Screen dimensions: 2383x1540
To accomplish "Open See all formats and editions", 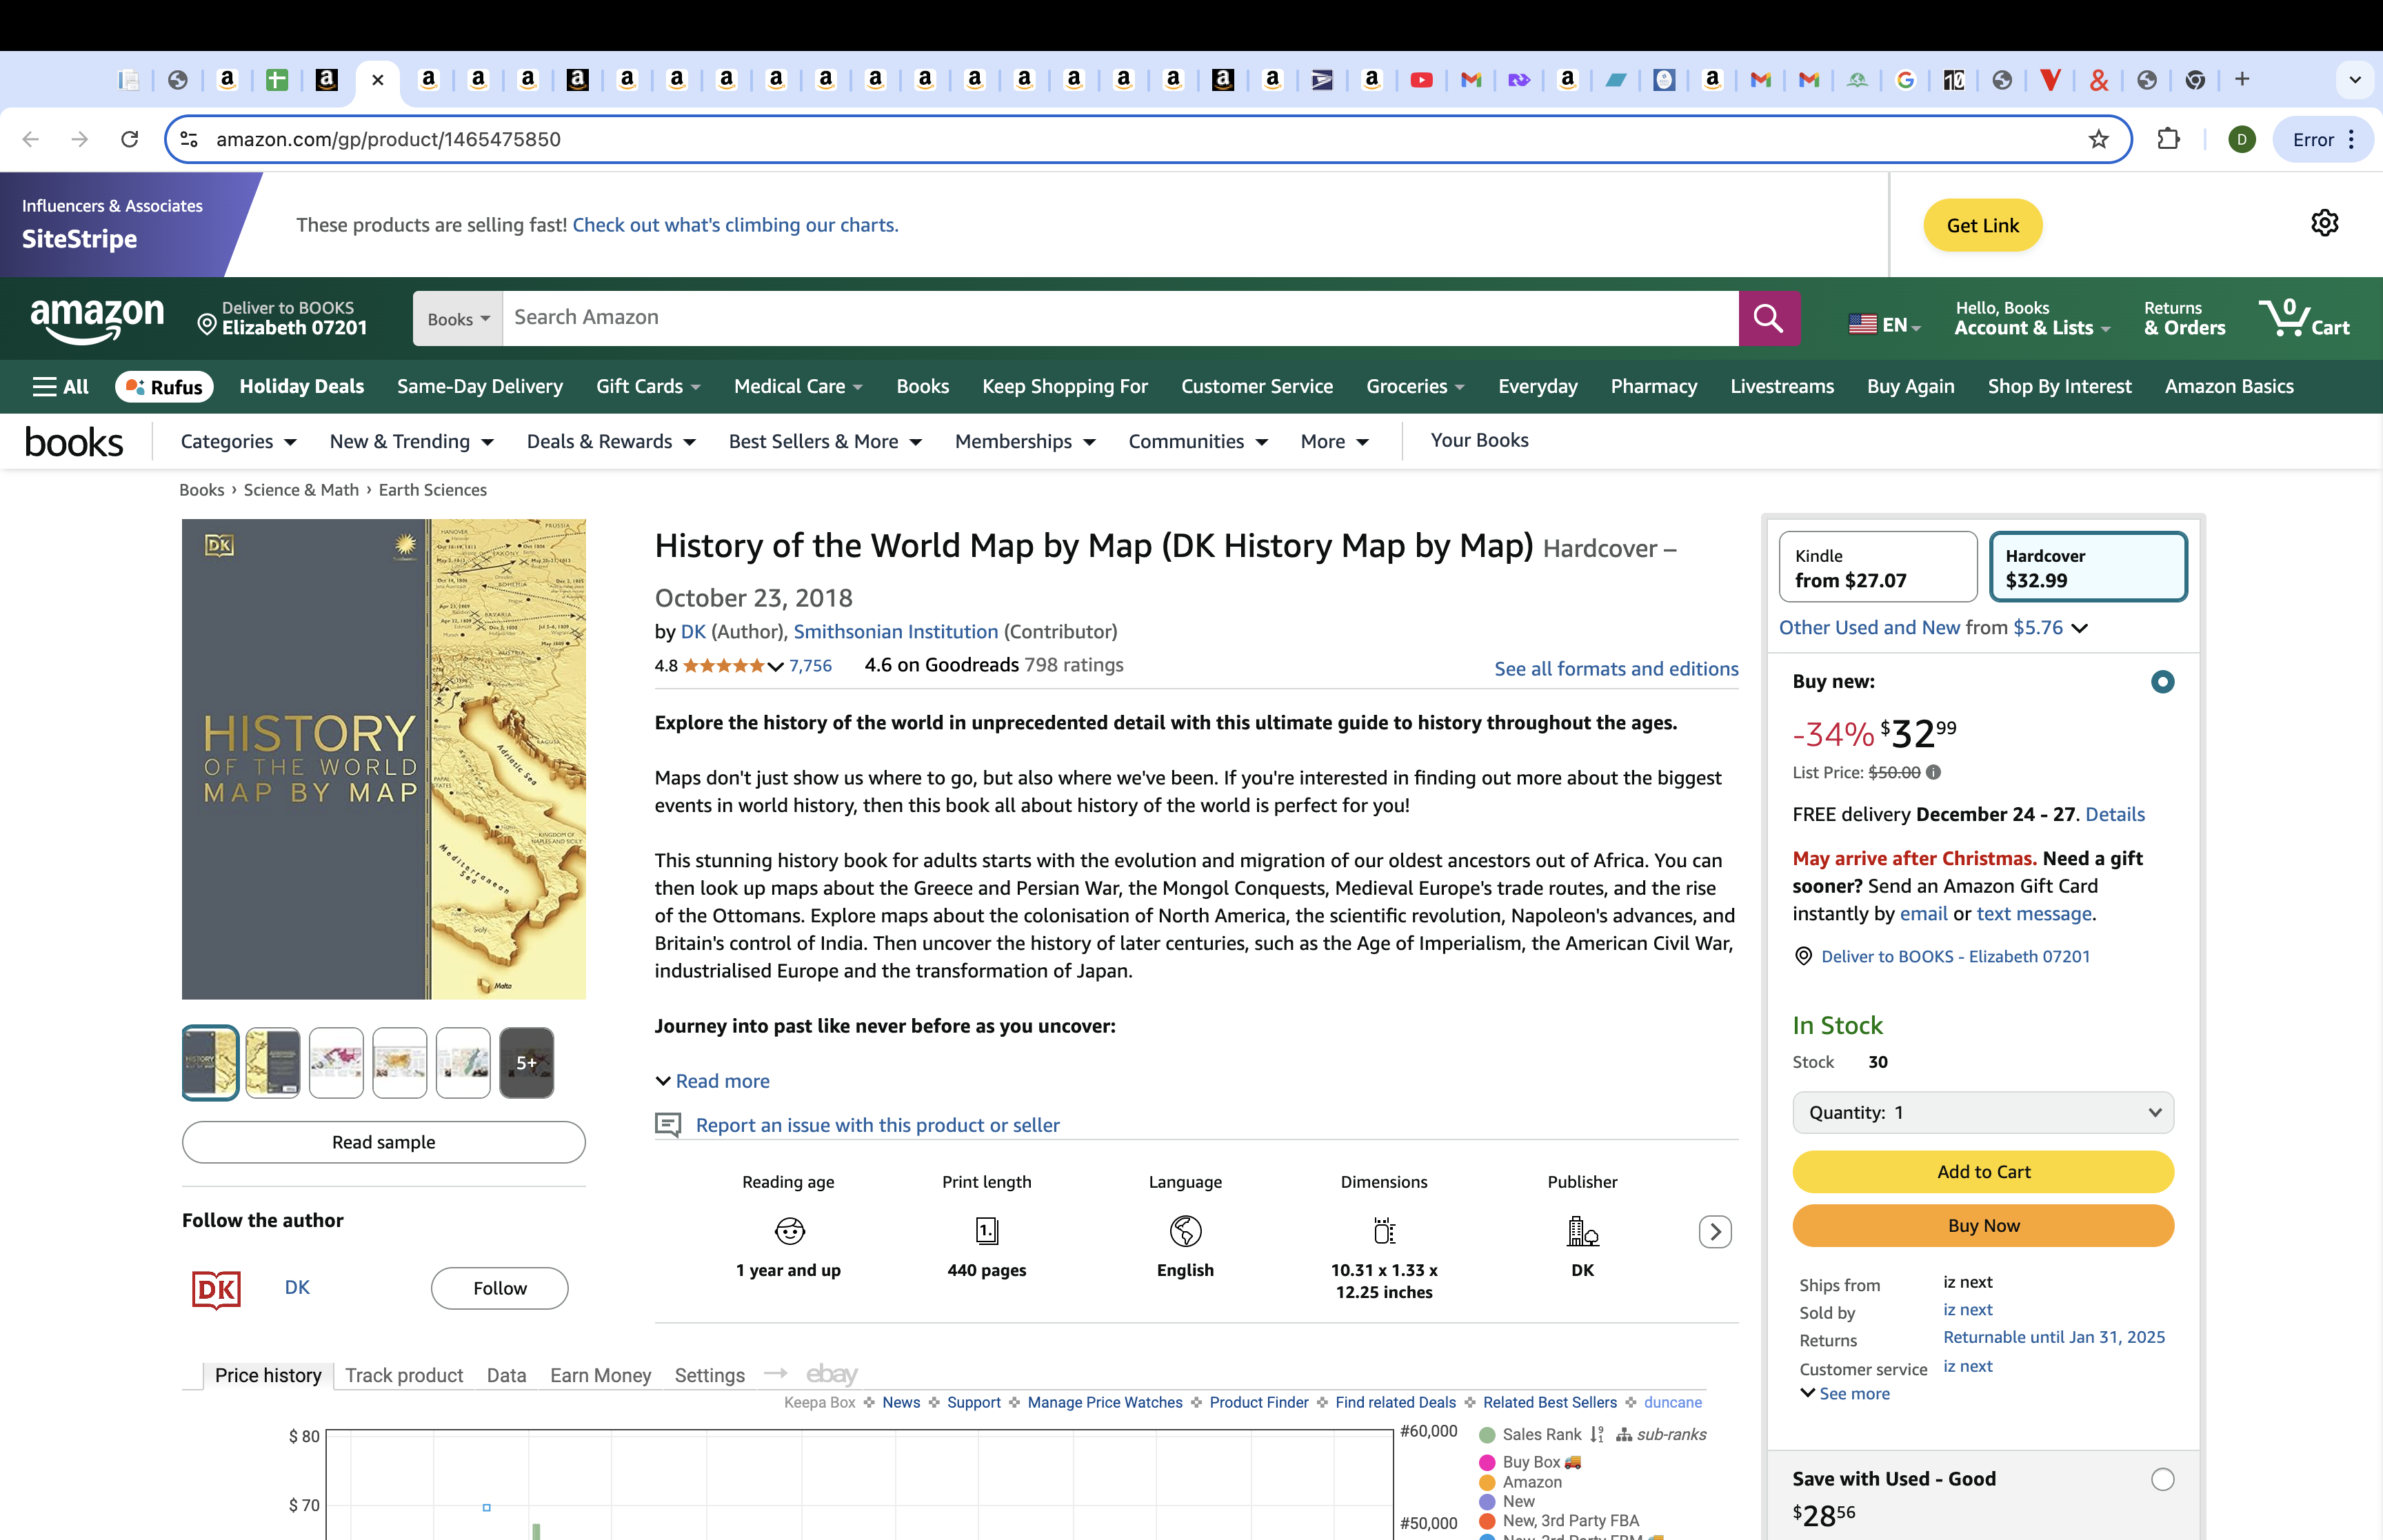I will pos(1616,669).
